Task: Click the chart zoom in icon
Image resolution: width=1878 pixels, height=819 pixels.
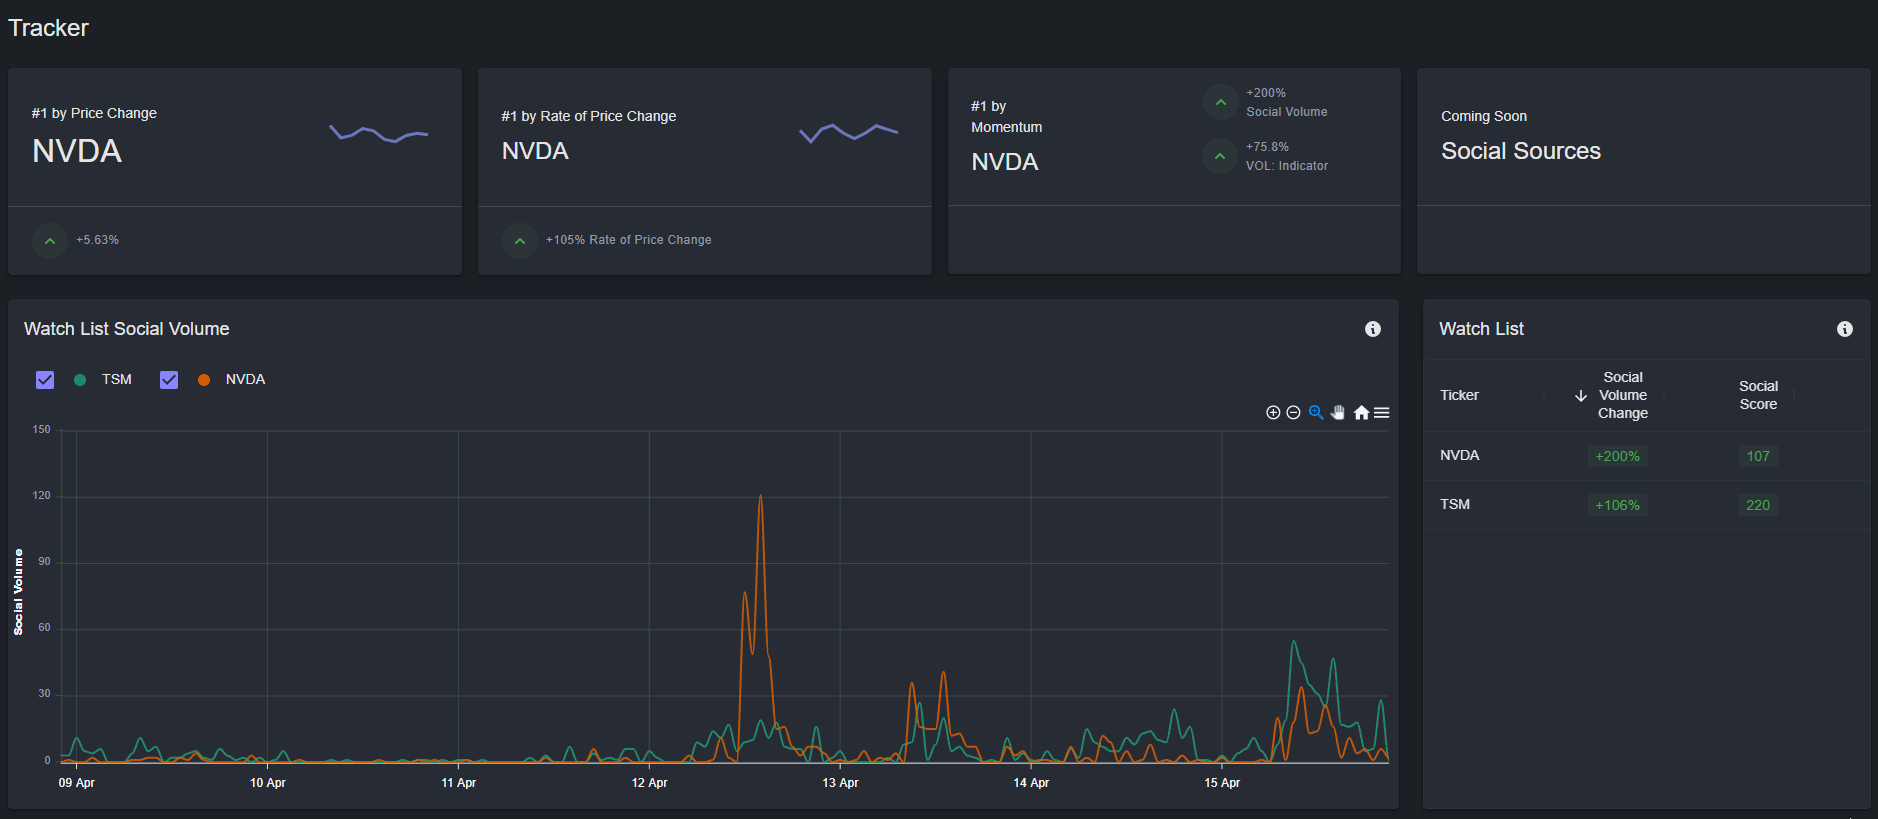Action: pos(1273,413)
